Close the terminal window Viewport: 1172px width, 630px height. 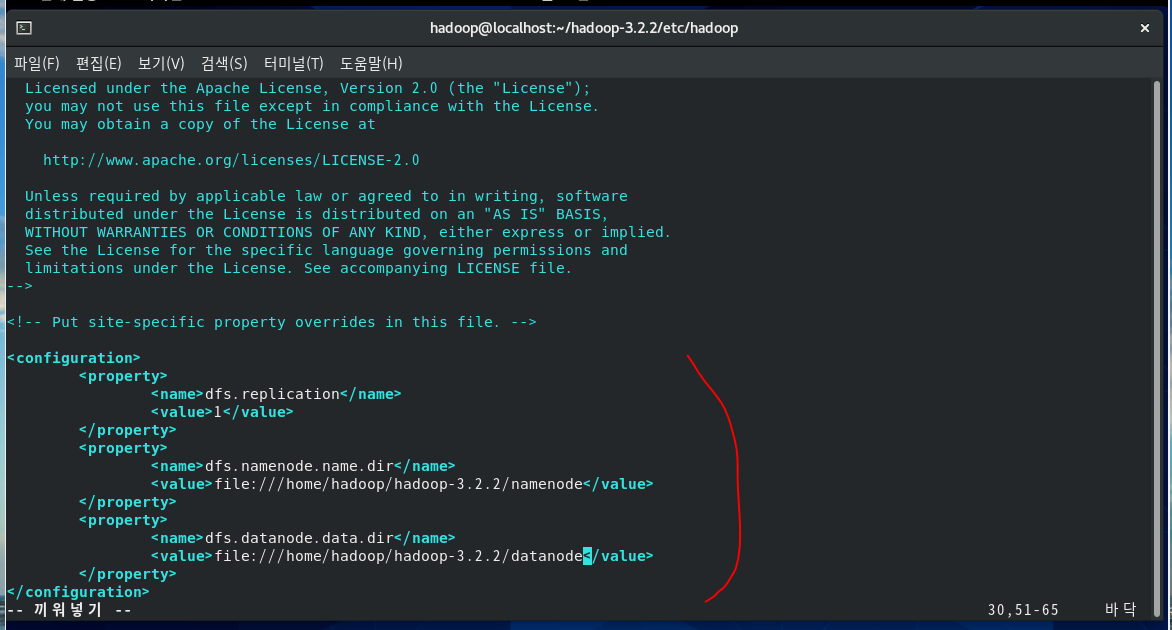tap(1144, 28)
